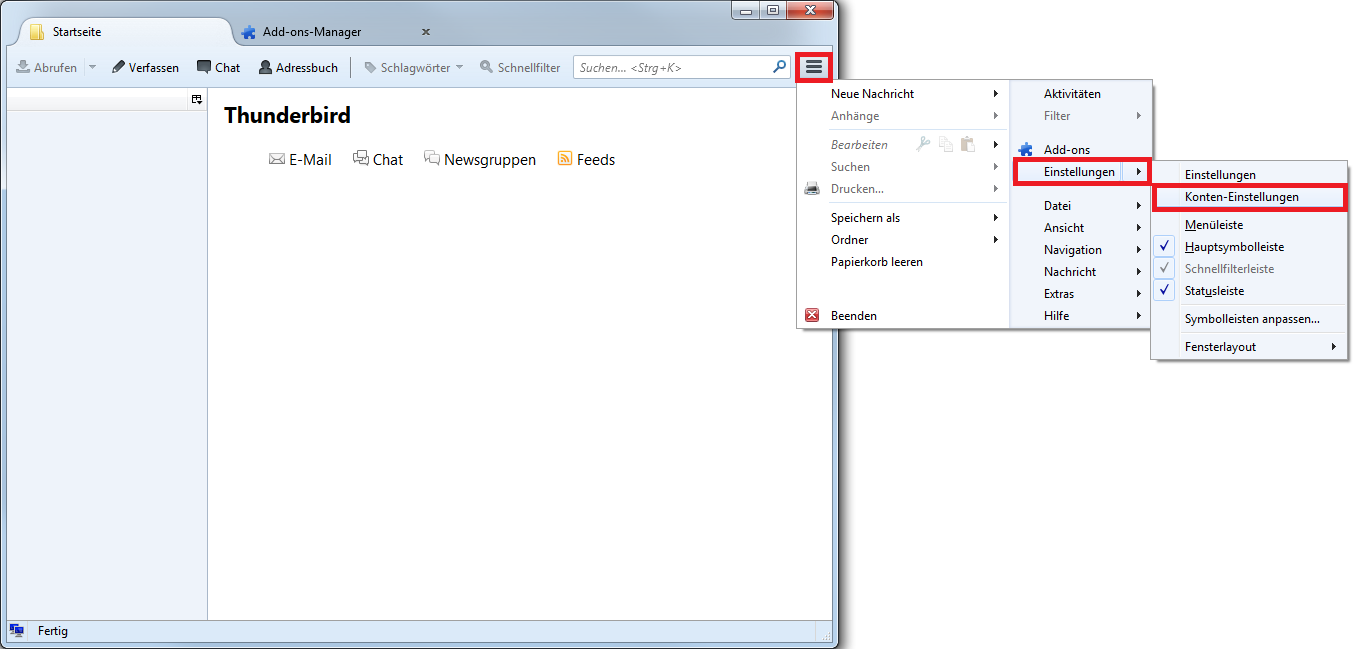Select Konten-Einstellungen menu entry
This screenshot has width=1353, height=649.
tap(1241, 197)
